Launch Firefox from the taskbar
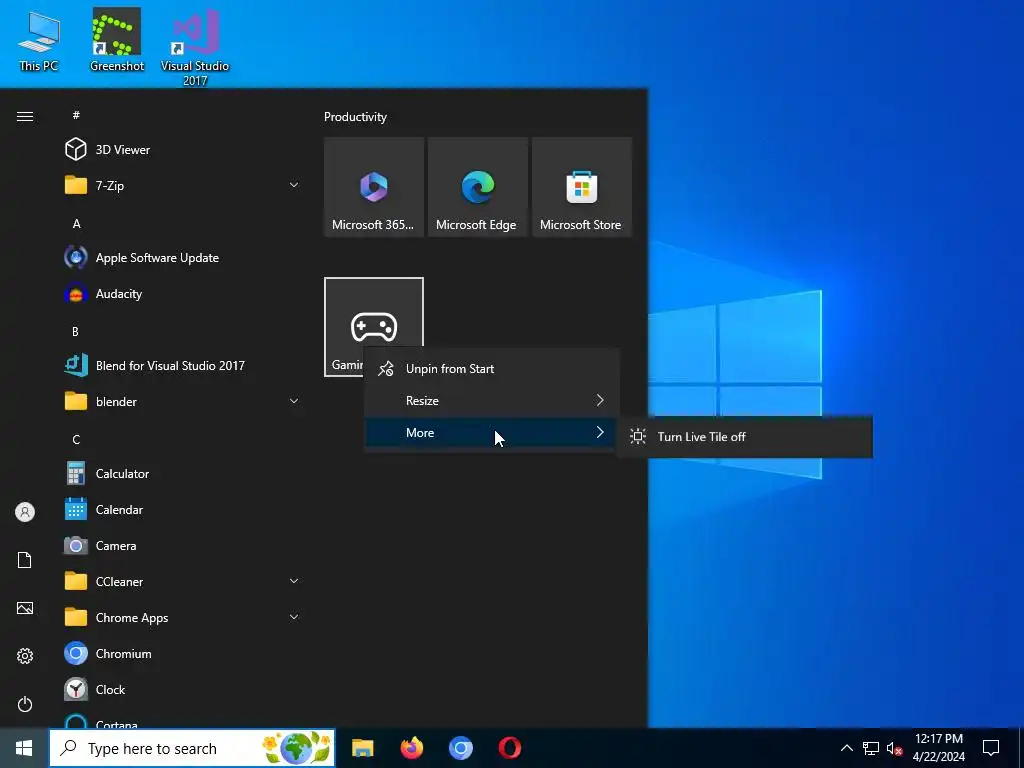The width and height of the screenshot is (1024, 768). click(x=411, y=748)
